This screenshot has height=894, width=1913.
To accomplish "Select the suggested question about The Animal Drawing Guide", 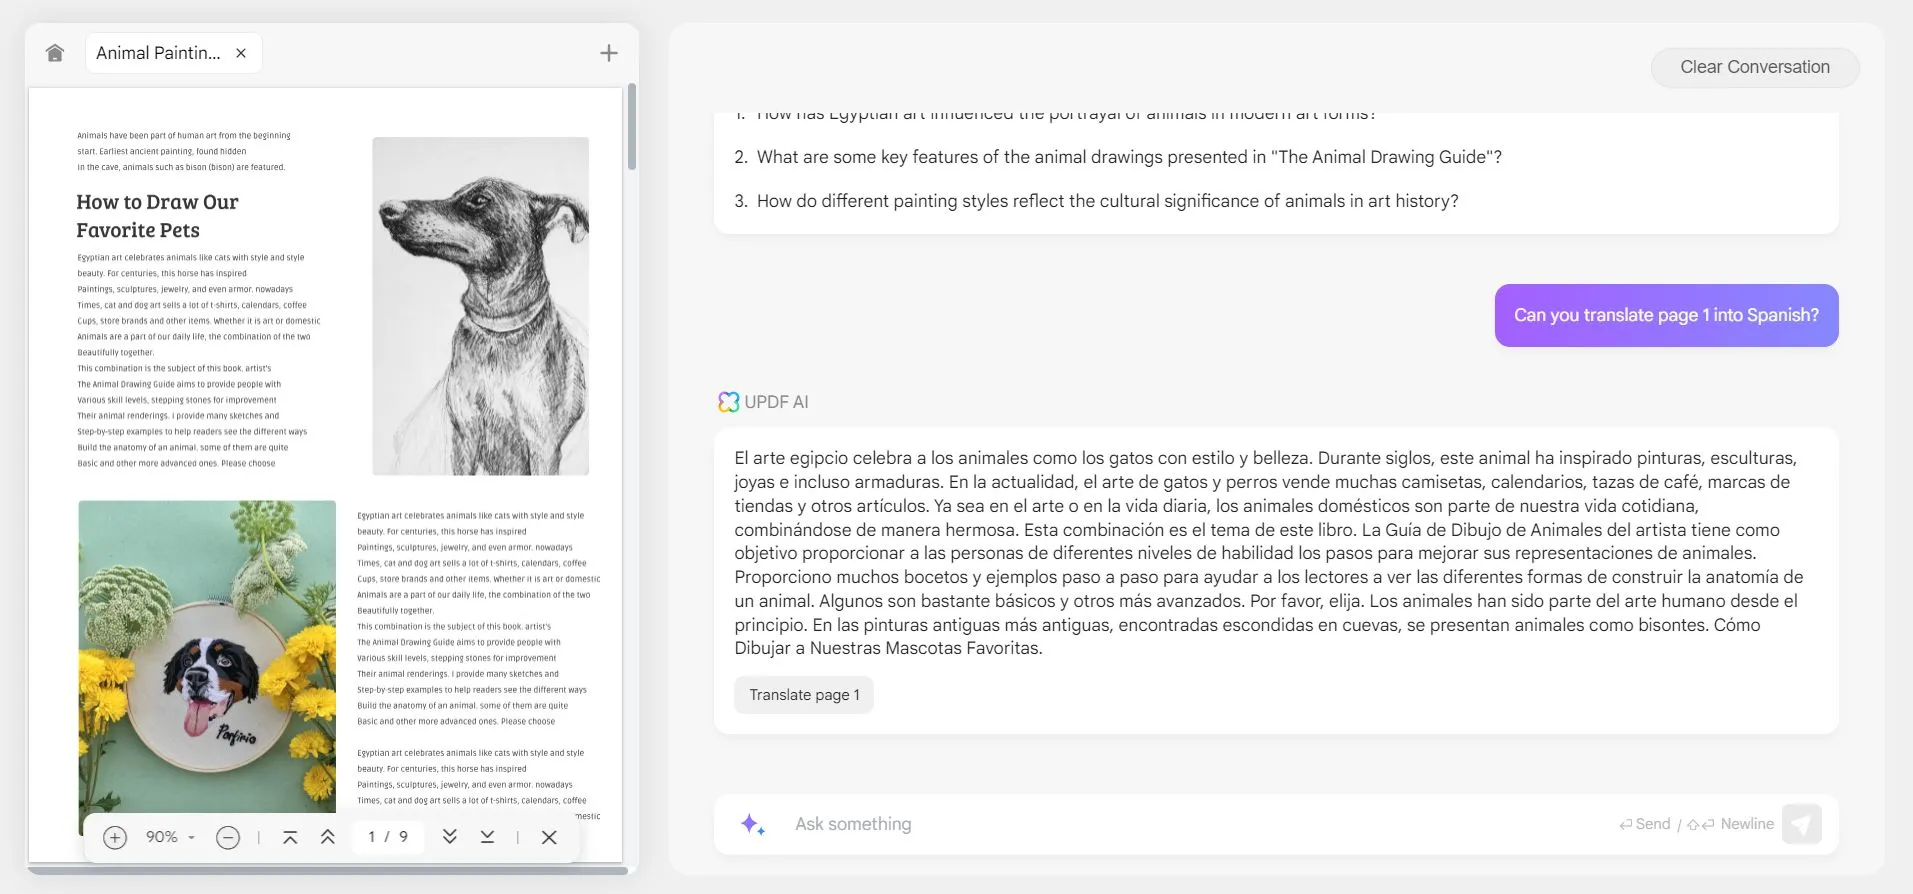I will [x=1128, y=157].
